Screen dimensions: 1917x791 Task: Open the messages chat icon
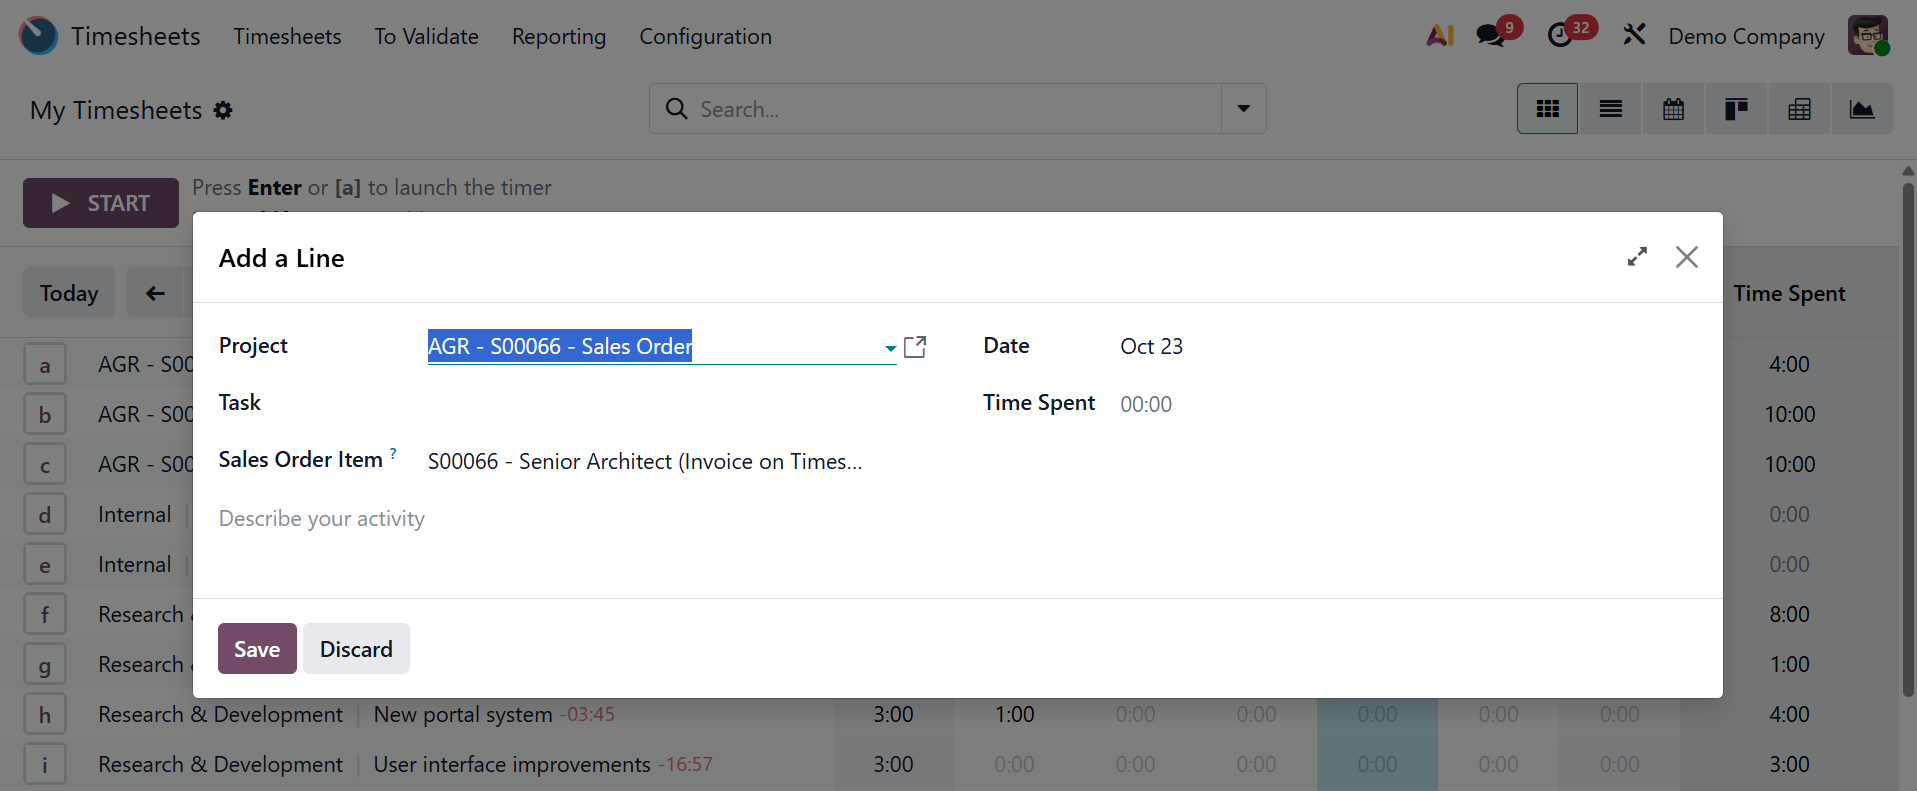(x=1491, y=36)
